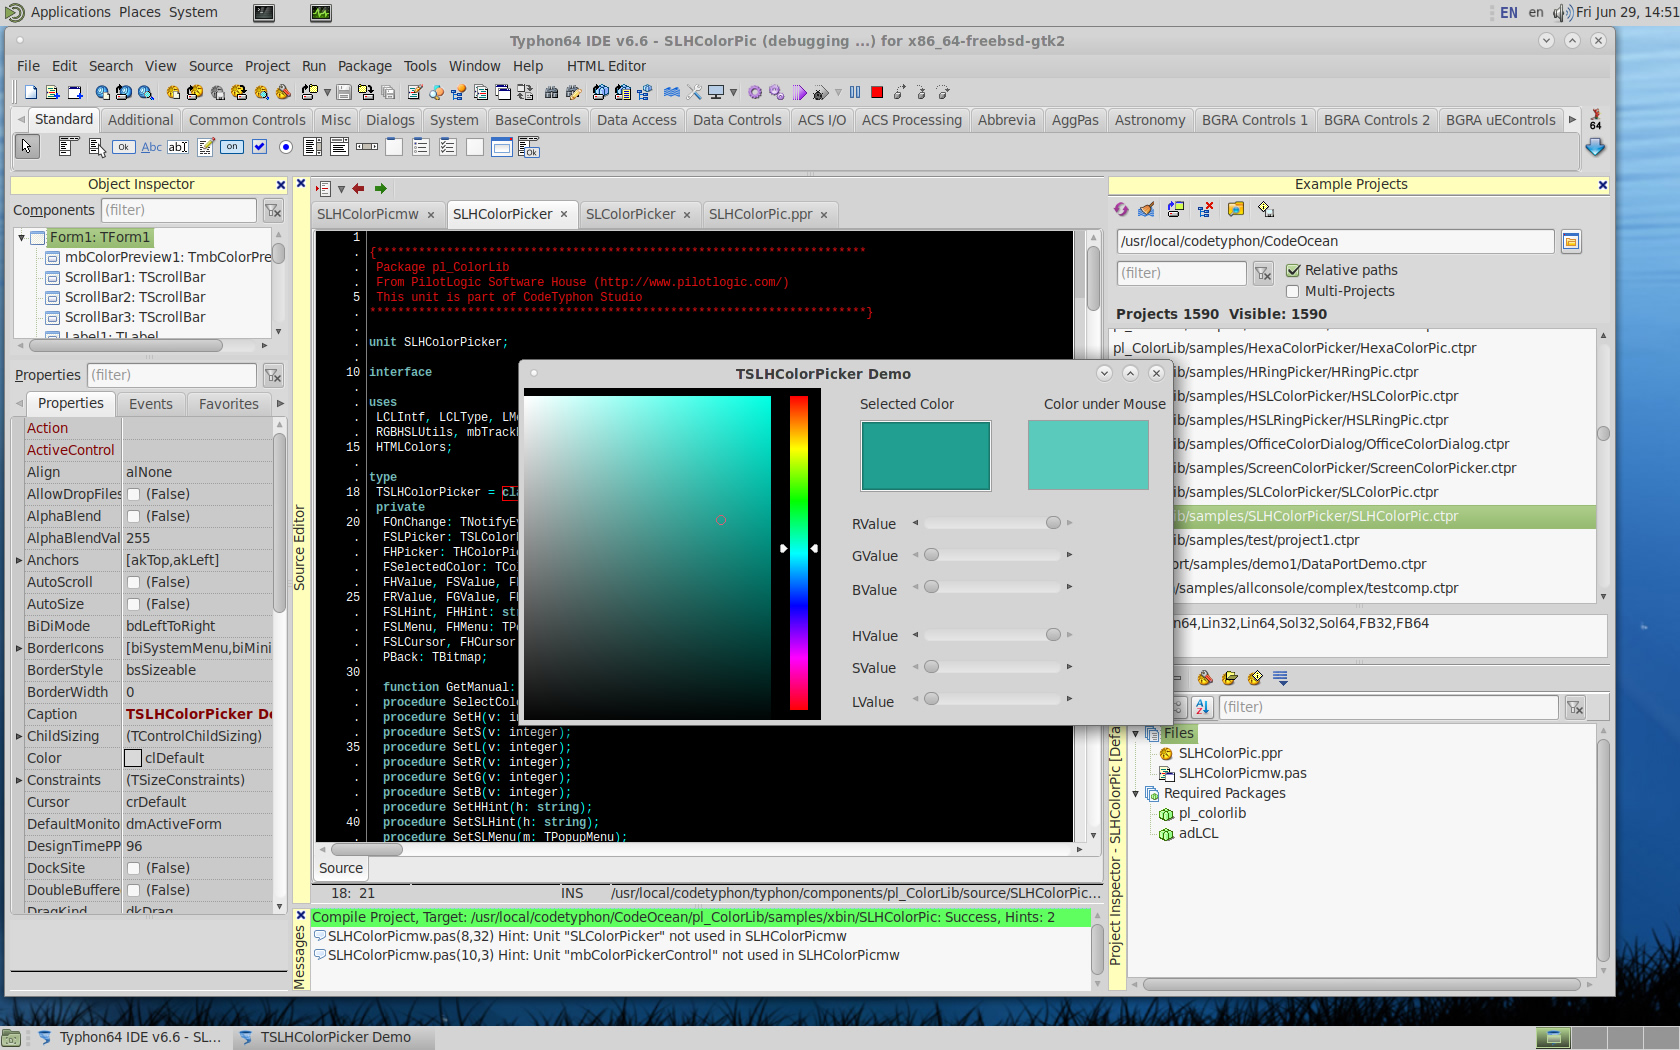Click the Typhon64 IDE taskbar button
The height and width of the screenshot is (1050, 1680).
click(x=129, y=1037)
